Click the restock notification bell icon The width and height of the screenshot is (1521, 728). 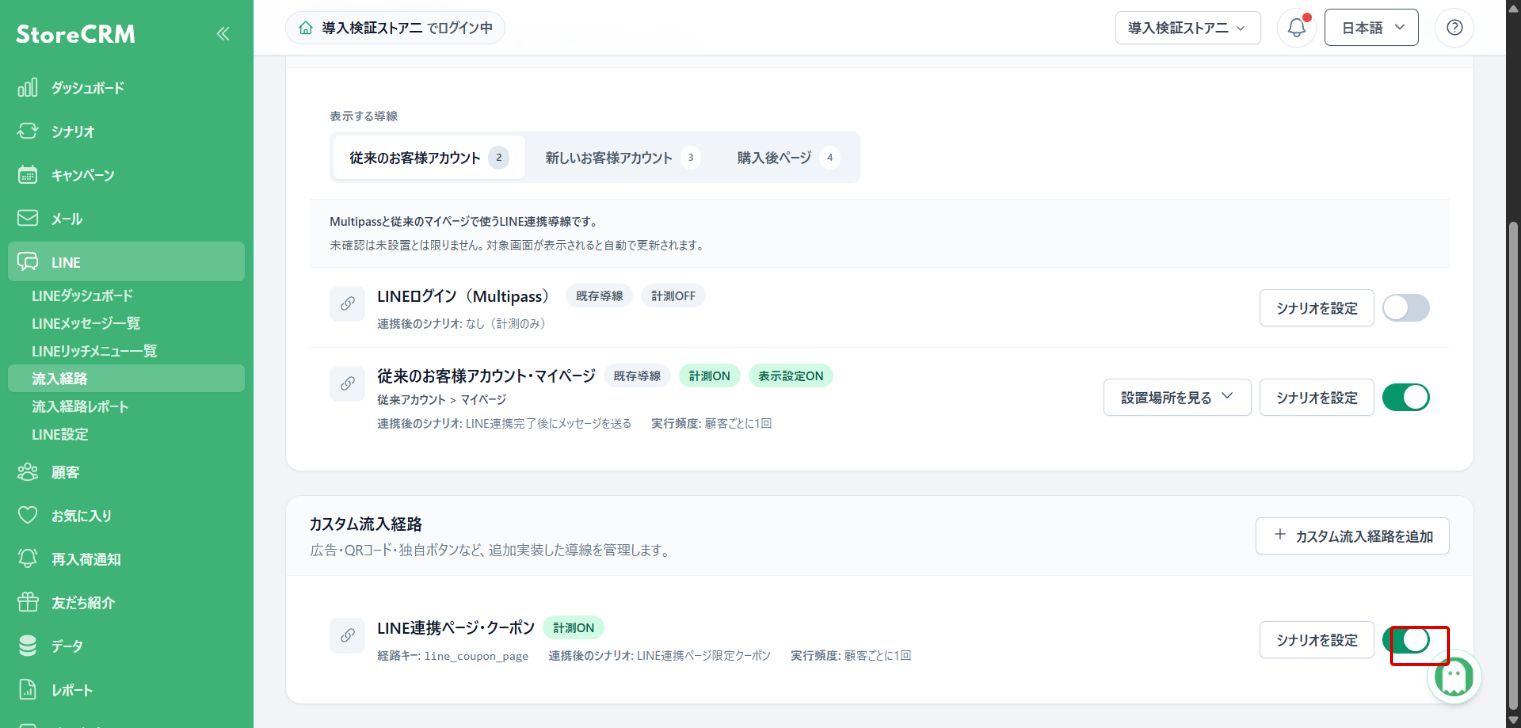(x=28, y=559)
